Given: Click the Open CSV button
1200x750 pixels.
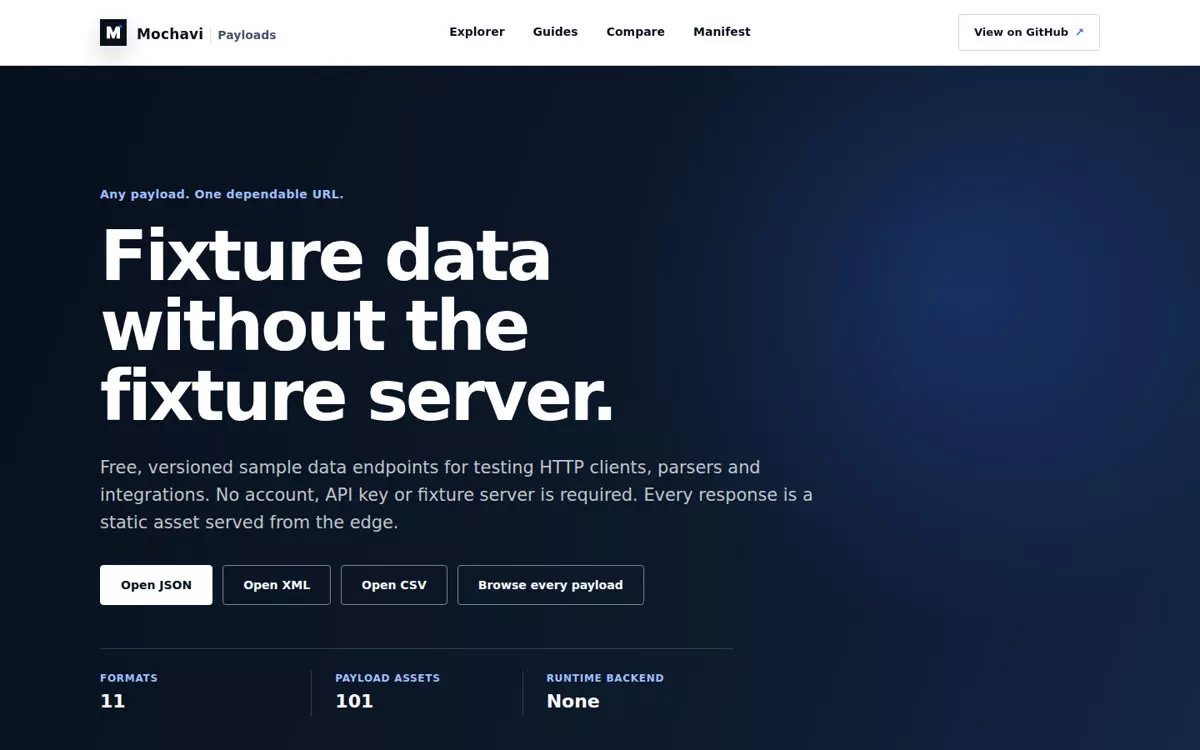Looking at the screenshot, I should (x=394, y=585).
